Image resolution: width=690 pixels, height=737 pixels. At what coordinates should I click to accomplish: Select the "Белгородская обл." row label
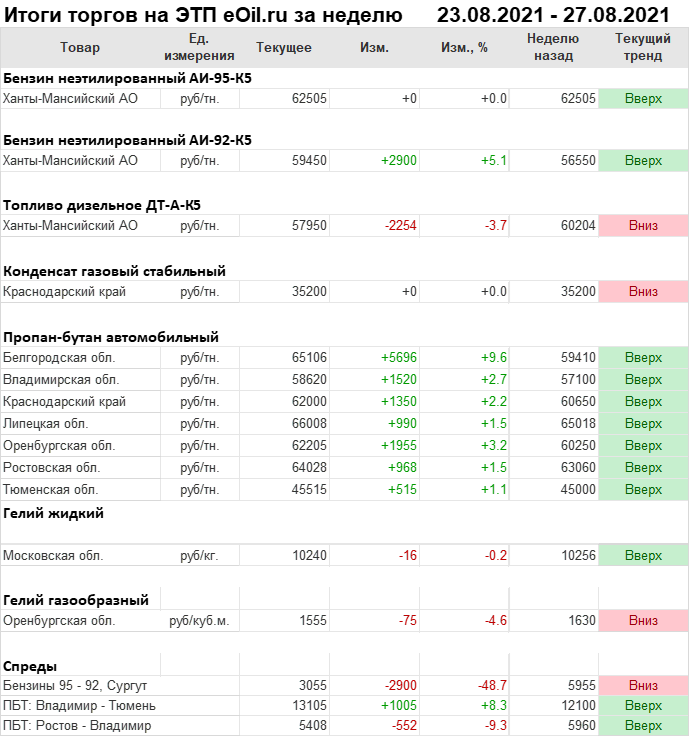59,358
